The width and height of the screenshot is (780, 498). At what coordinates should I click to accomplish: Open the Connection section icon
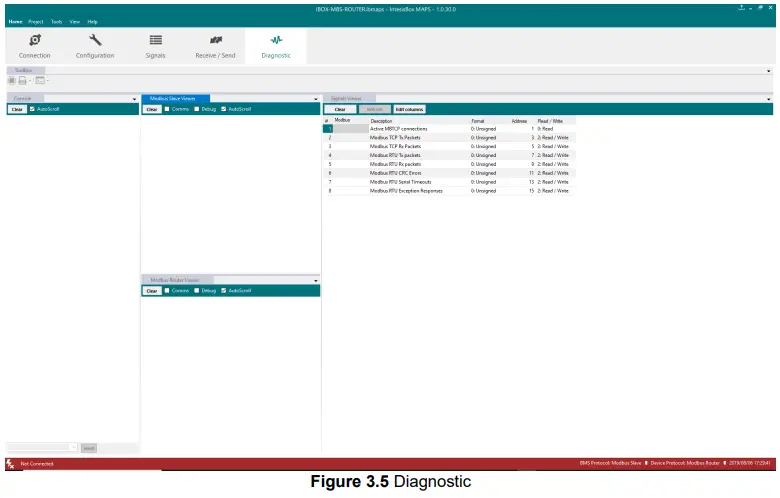click(35, 40)
